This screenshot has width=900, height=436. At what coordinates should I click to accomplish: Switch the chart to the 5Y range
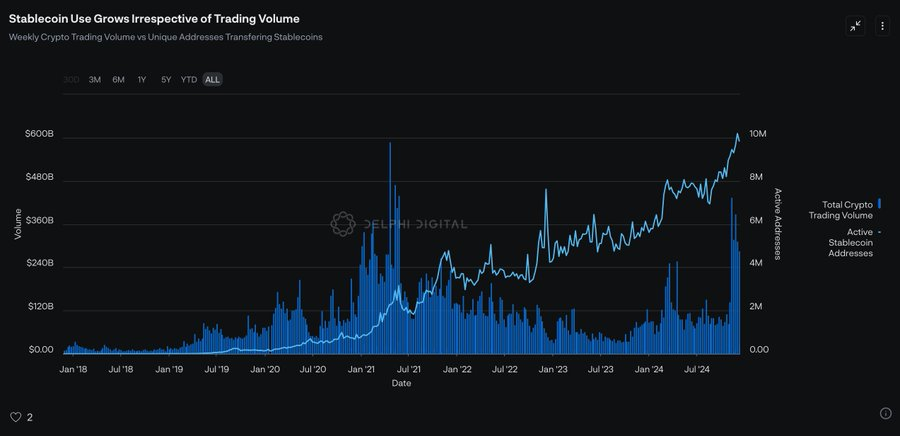165,79
